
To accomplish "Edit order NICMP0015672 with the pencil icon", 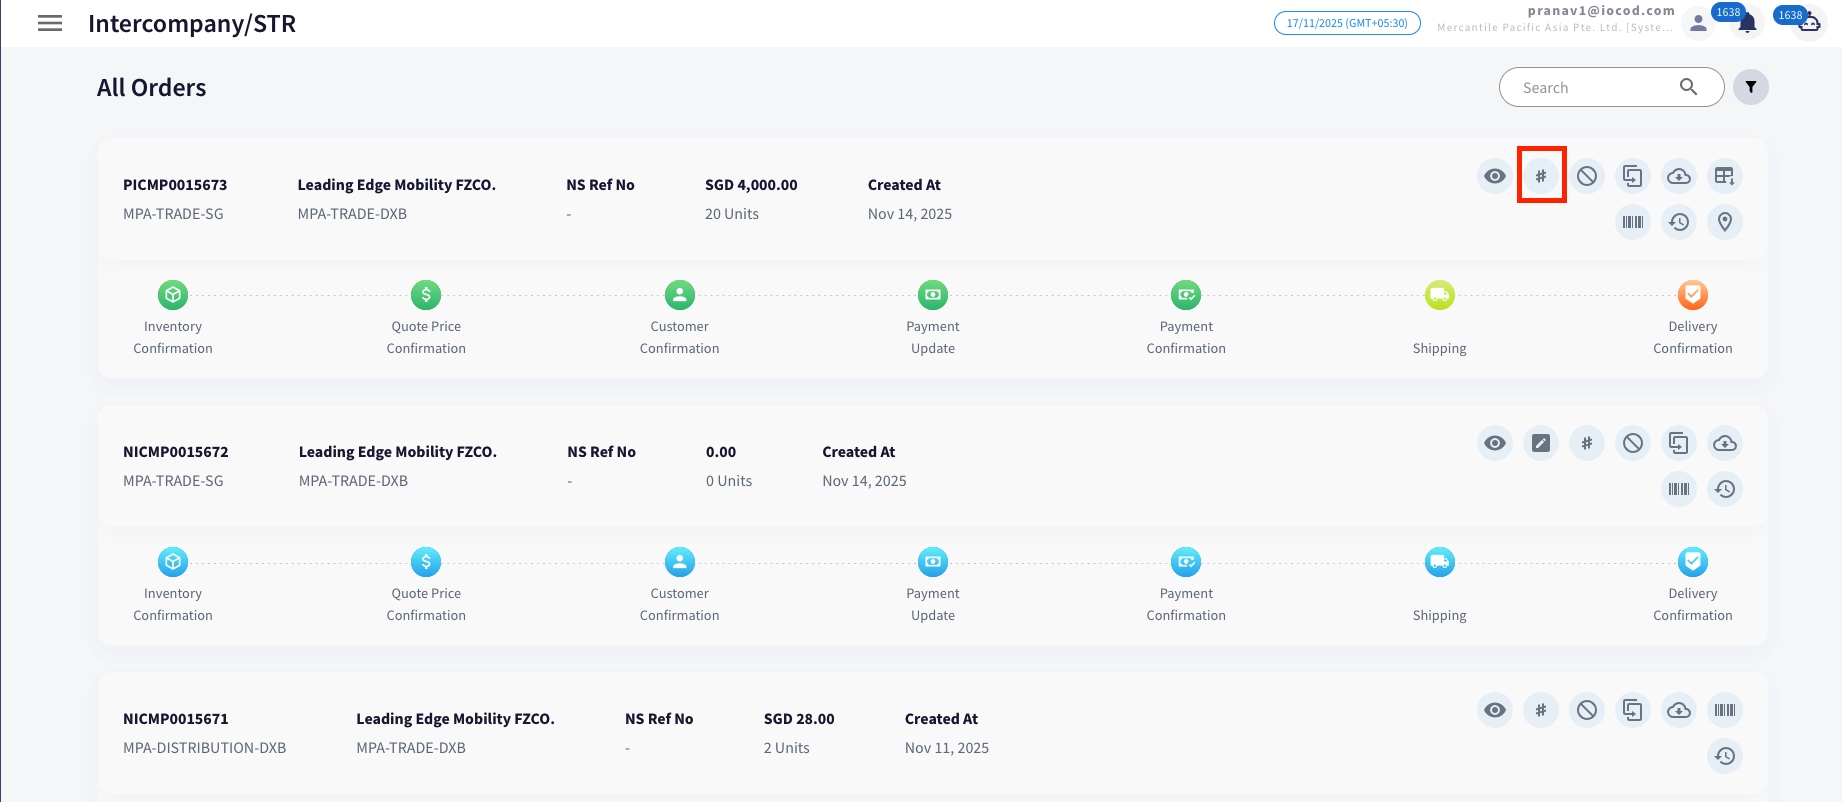I will tap(1541, 443).
